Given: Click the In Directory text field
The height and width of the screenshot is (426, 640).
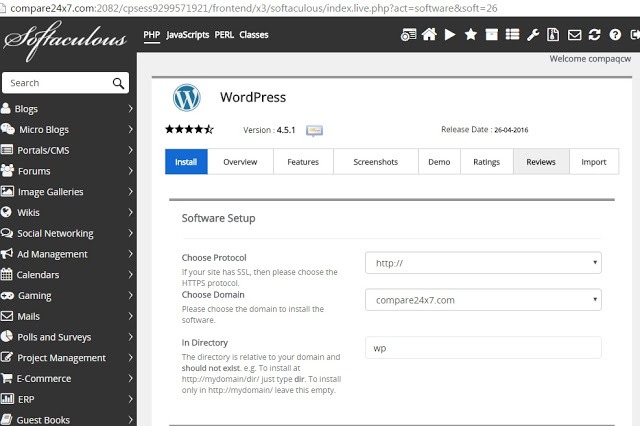Looking at the screenshot, I should tap(483, 348).
